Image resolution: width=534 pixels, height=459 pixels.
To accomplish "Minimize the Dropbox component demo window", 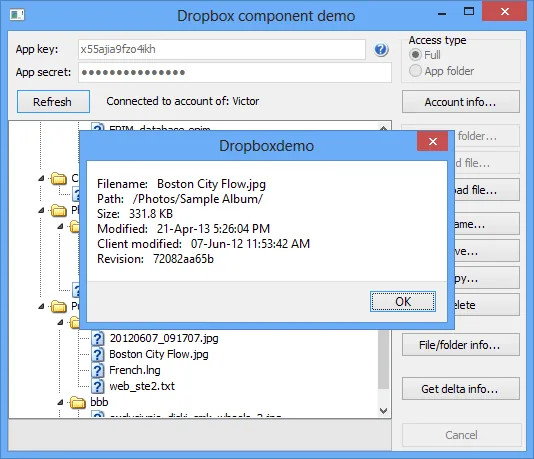I will point(442,14).
